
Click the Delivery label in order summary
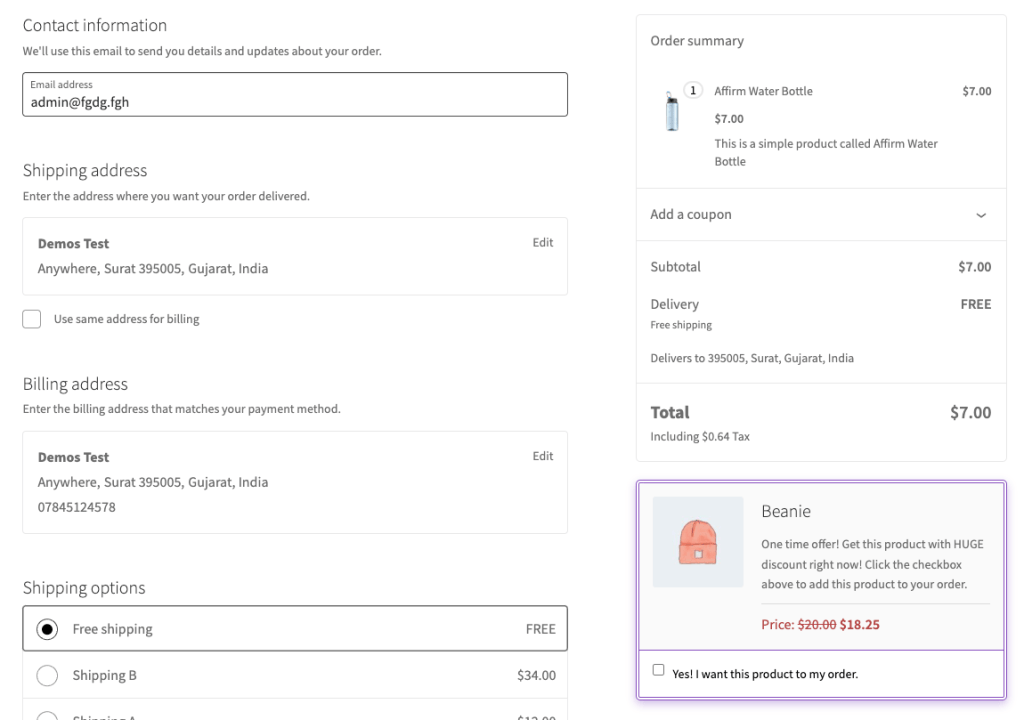[x=675, y=304]
